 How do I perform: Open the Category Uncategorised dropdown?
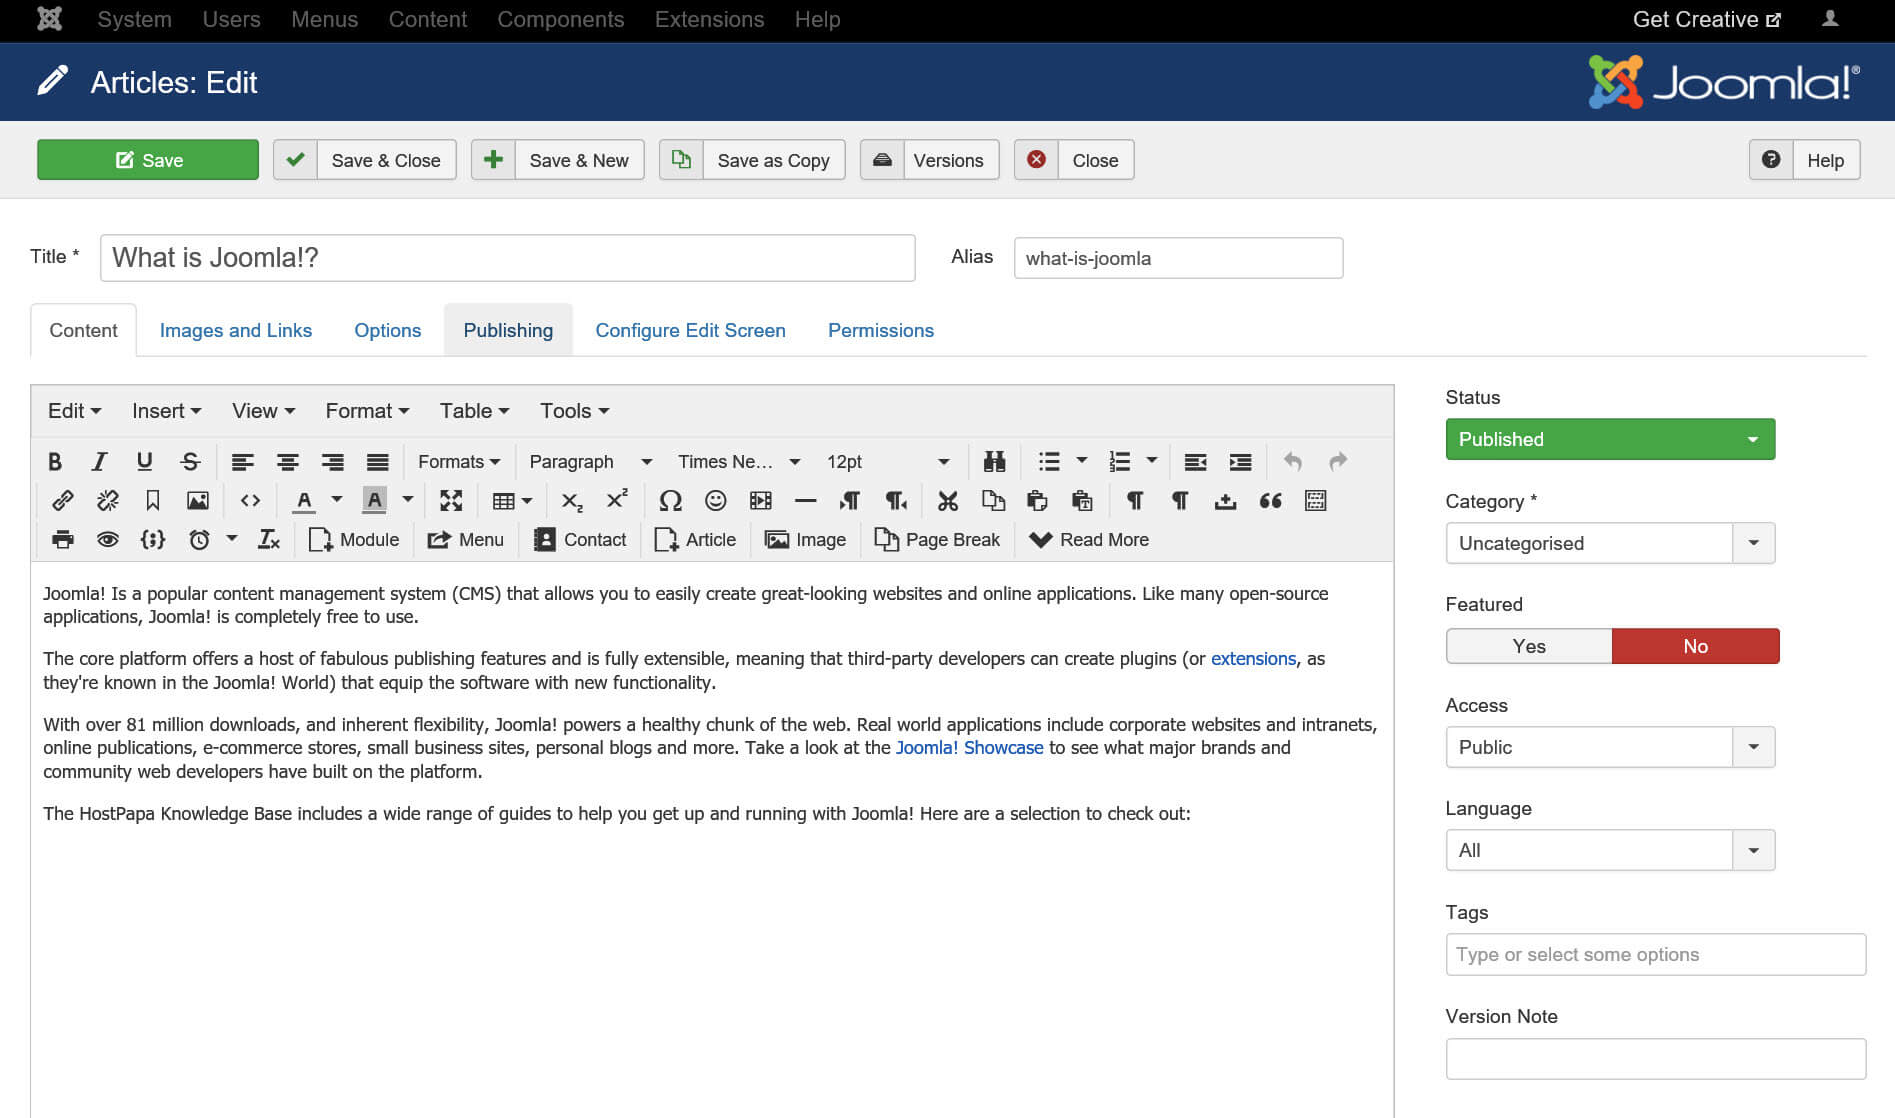pyautogui.click(x=1610, y=543)
